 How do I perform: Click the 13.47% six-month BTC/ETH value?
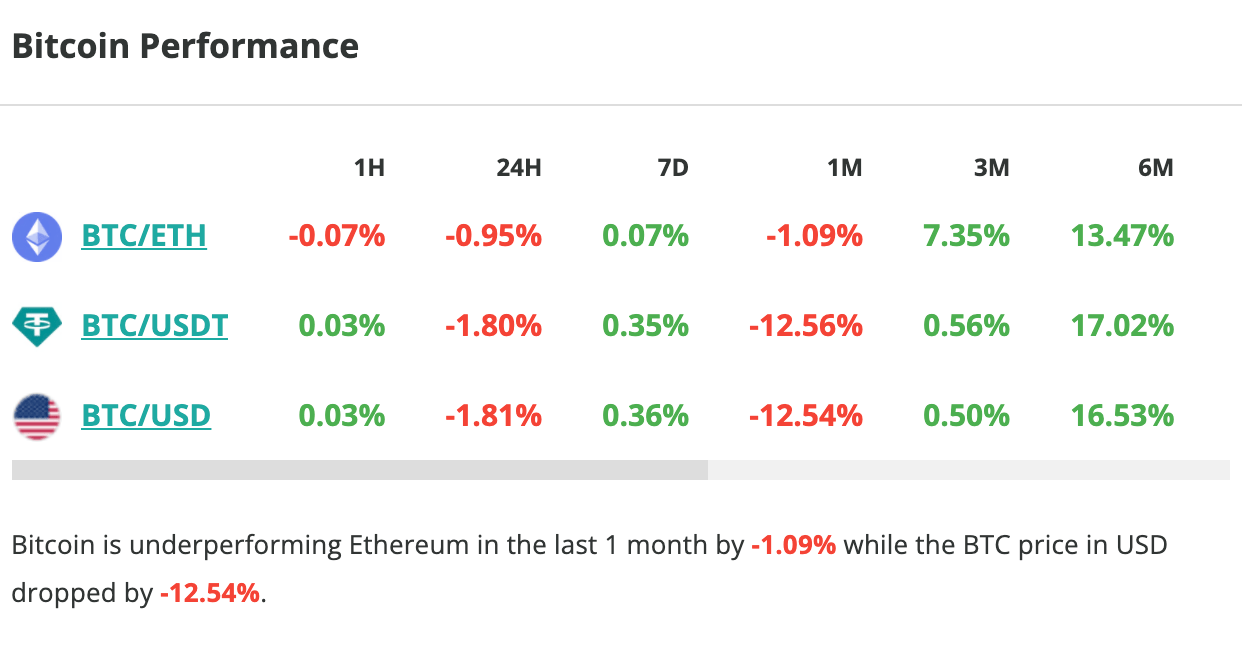1120,236
